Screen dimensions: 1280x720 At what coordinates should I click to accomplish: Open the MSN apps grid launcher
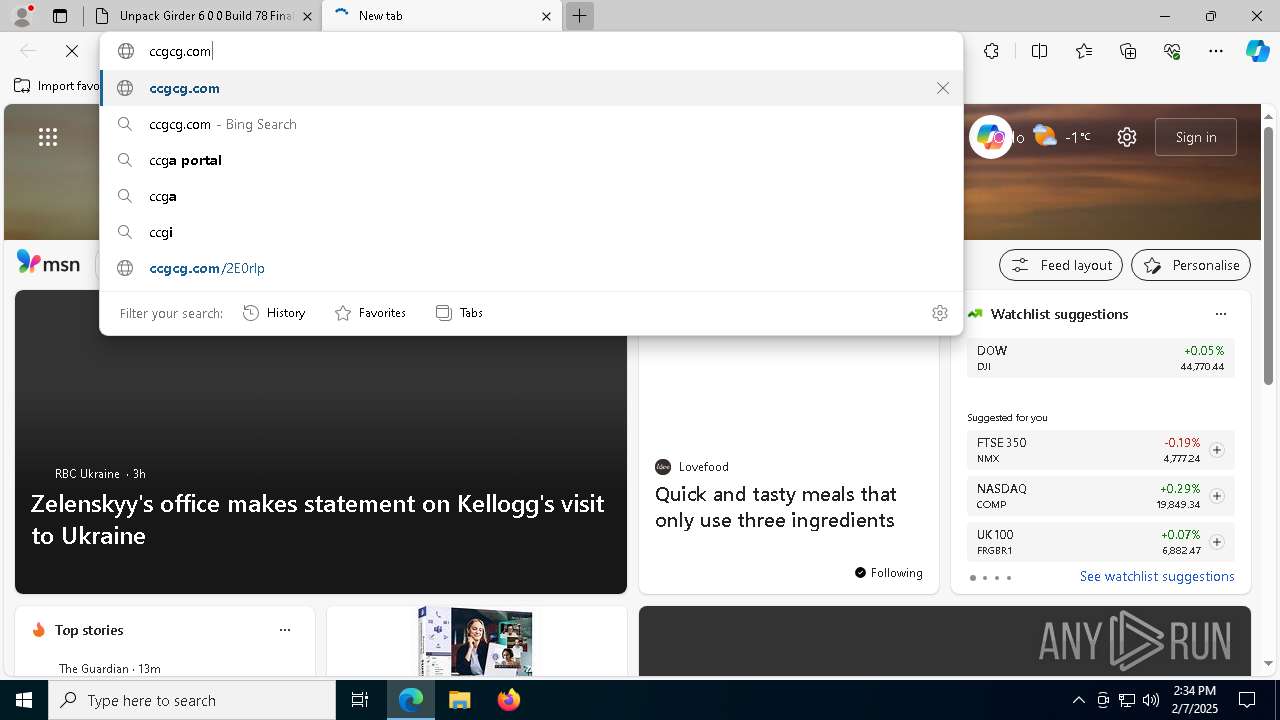(48, 137)
